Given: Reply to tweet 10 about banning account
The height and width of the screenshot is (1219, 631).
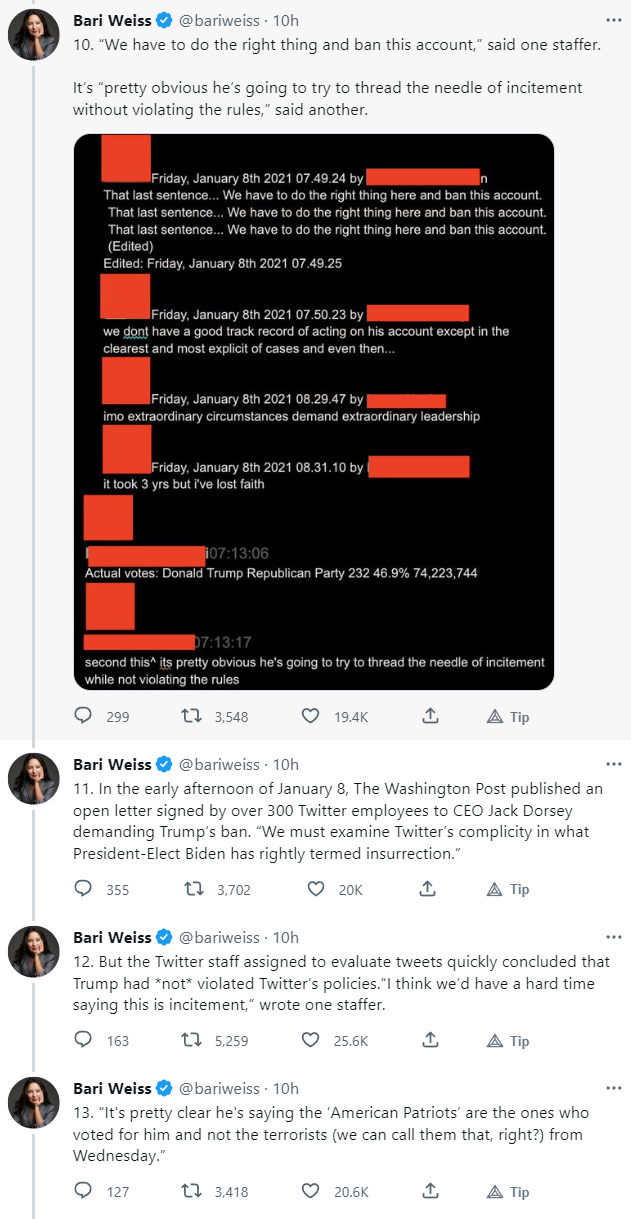Looking at the screenshot, I should pos(84,716).
